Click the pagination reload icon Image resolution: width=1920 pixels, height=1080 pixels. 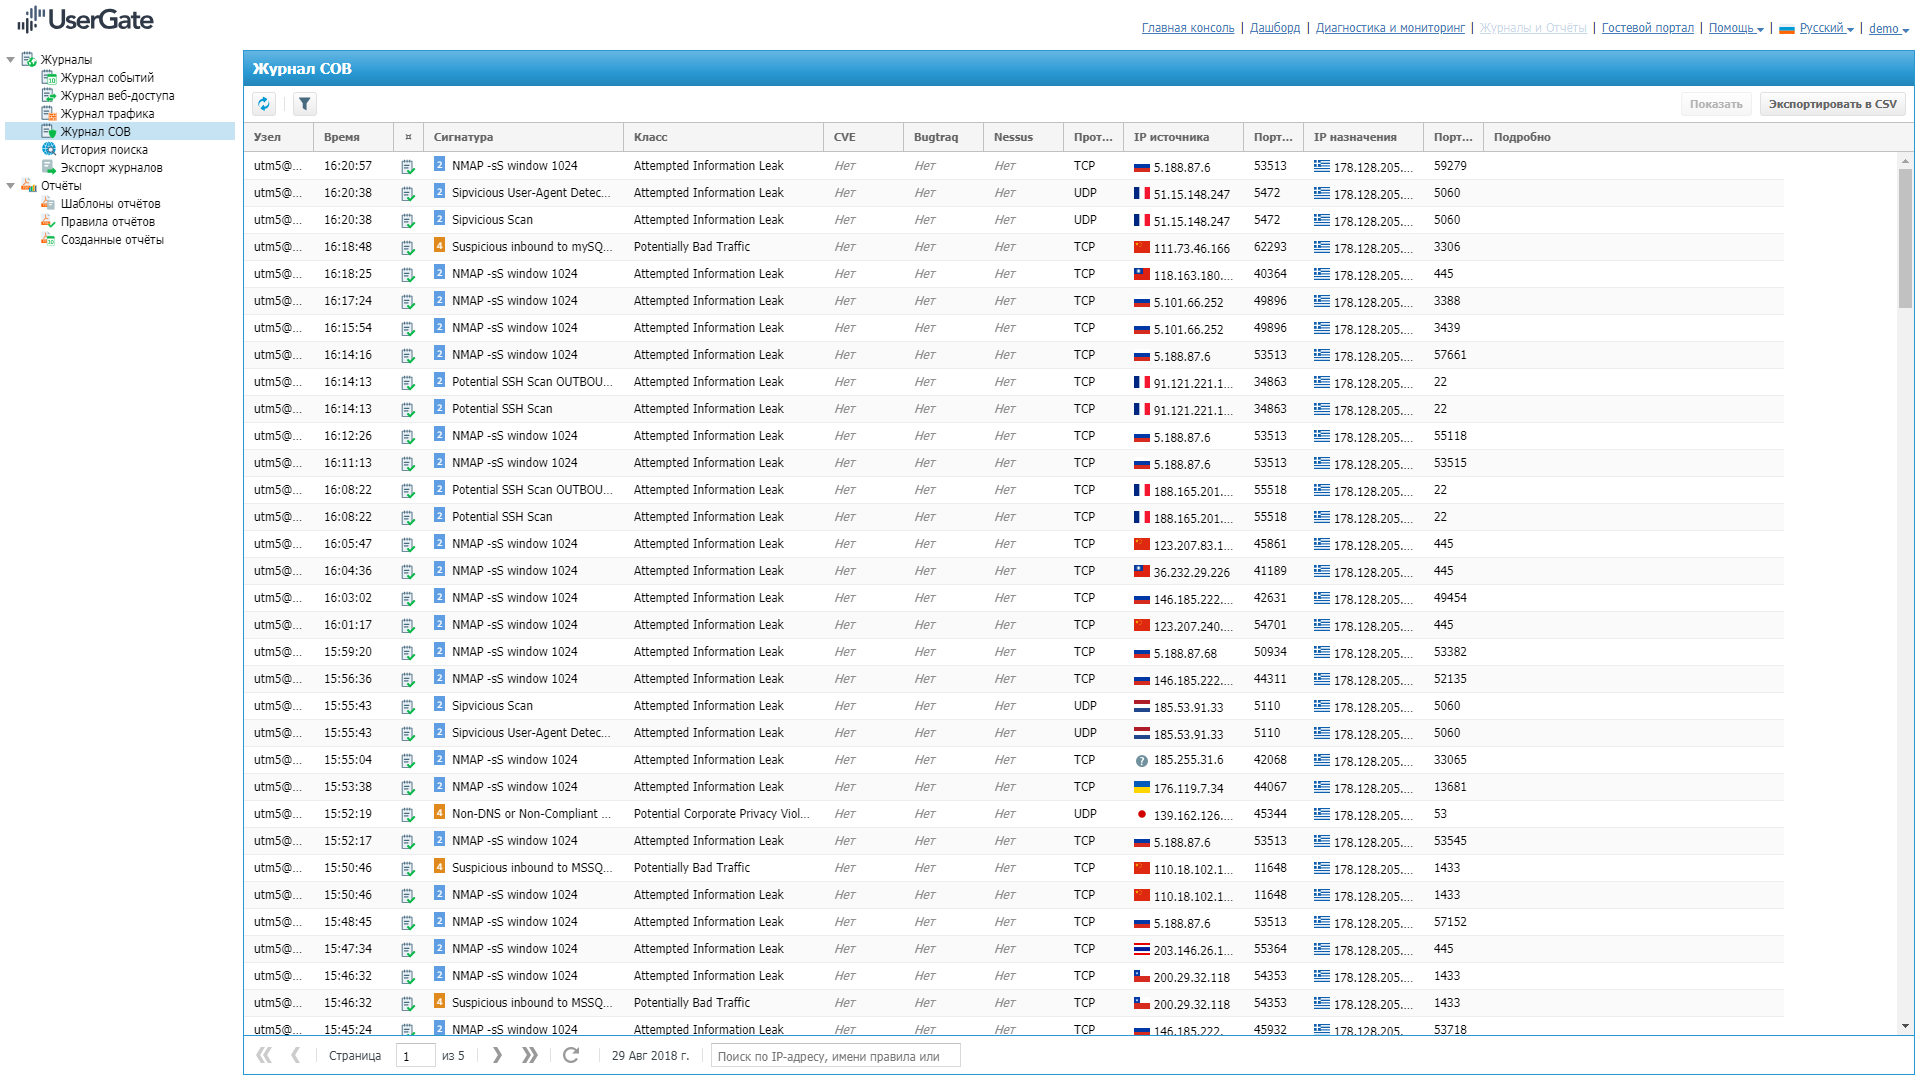pyautogui.click(x=571, y=1055)
